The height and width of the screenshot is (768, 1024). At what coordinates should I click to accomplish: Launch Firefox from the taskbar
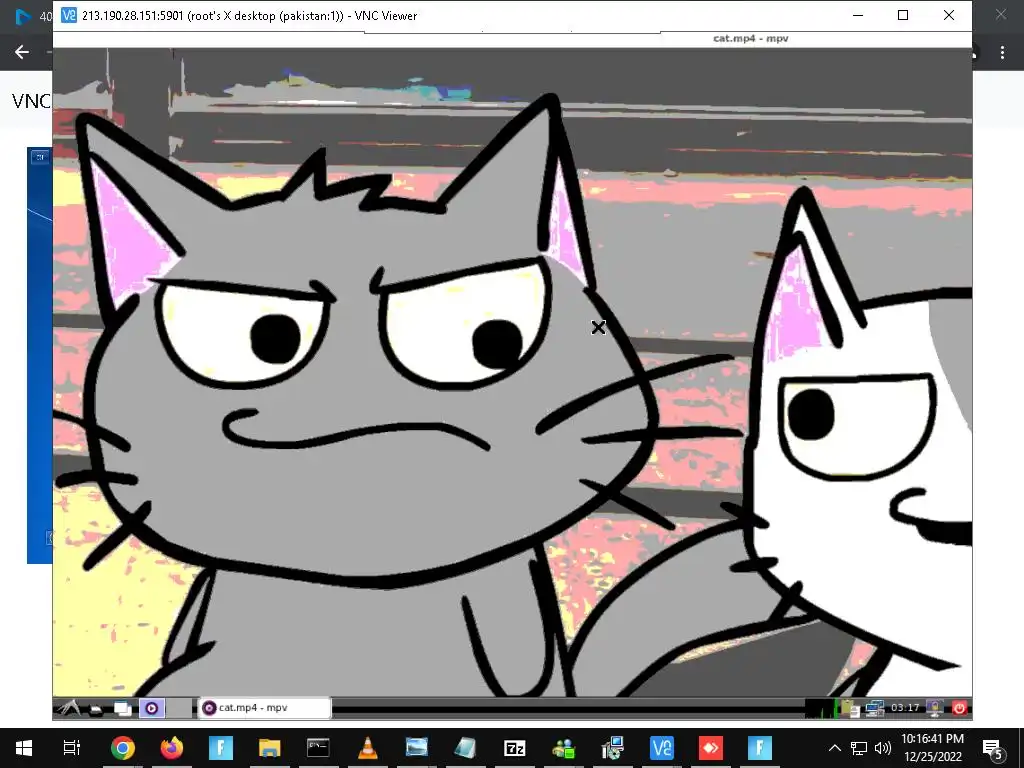(172, 748)
